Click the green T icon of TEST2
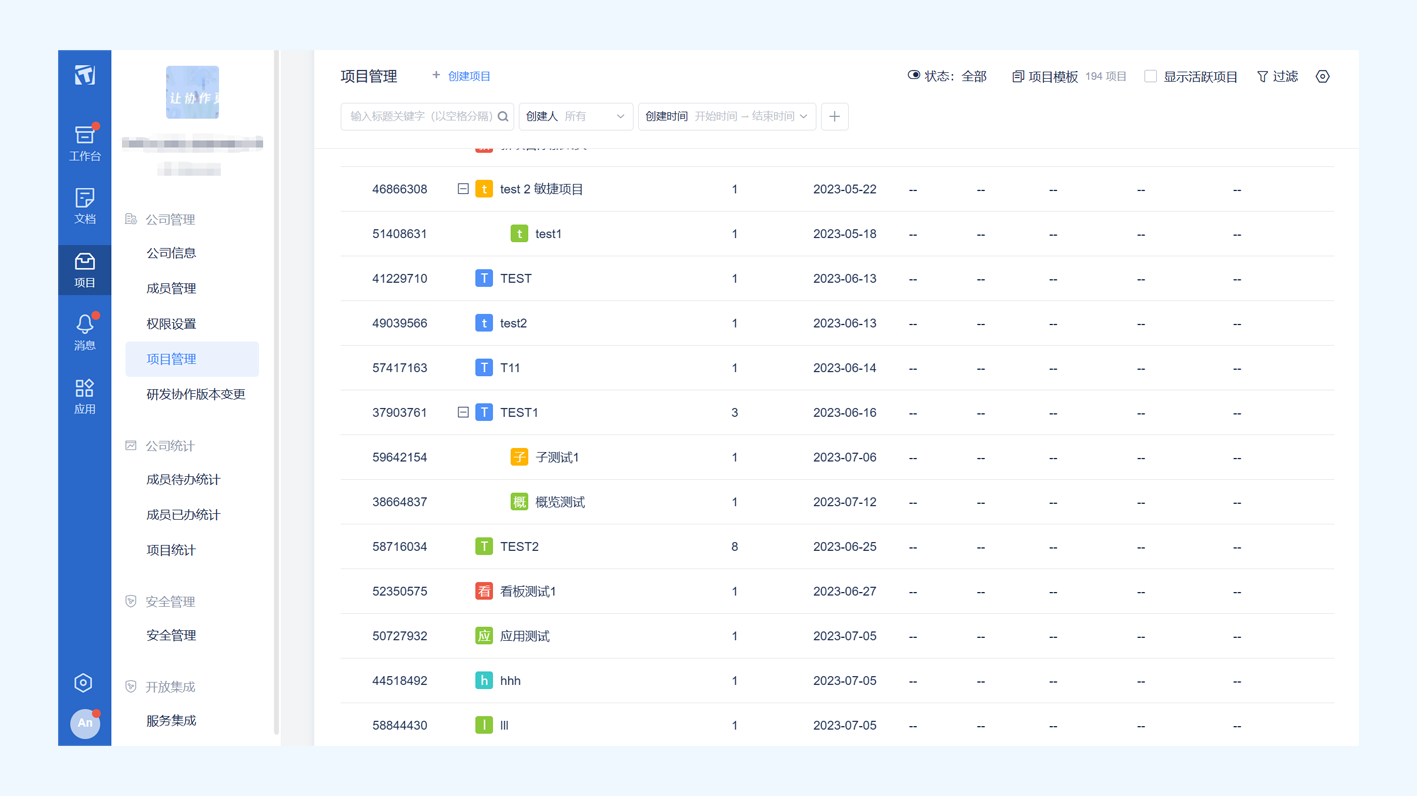The width and height of the screenshot is (1417, 796). coord(484,547)
